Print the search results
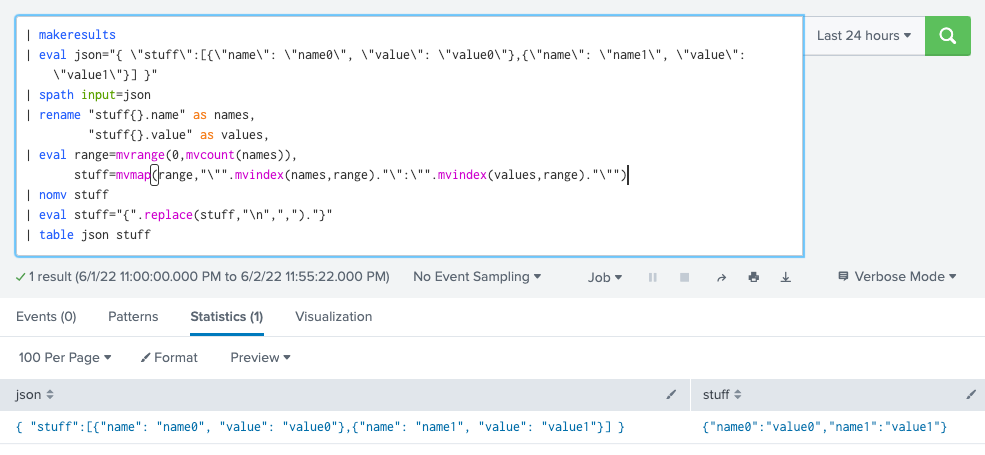This screenshot has width=985, height=455. tap(753, 277)
